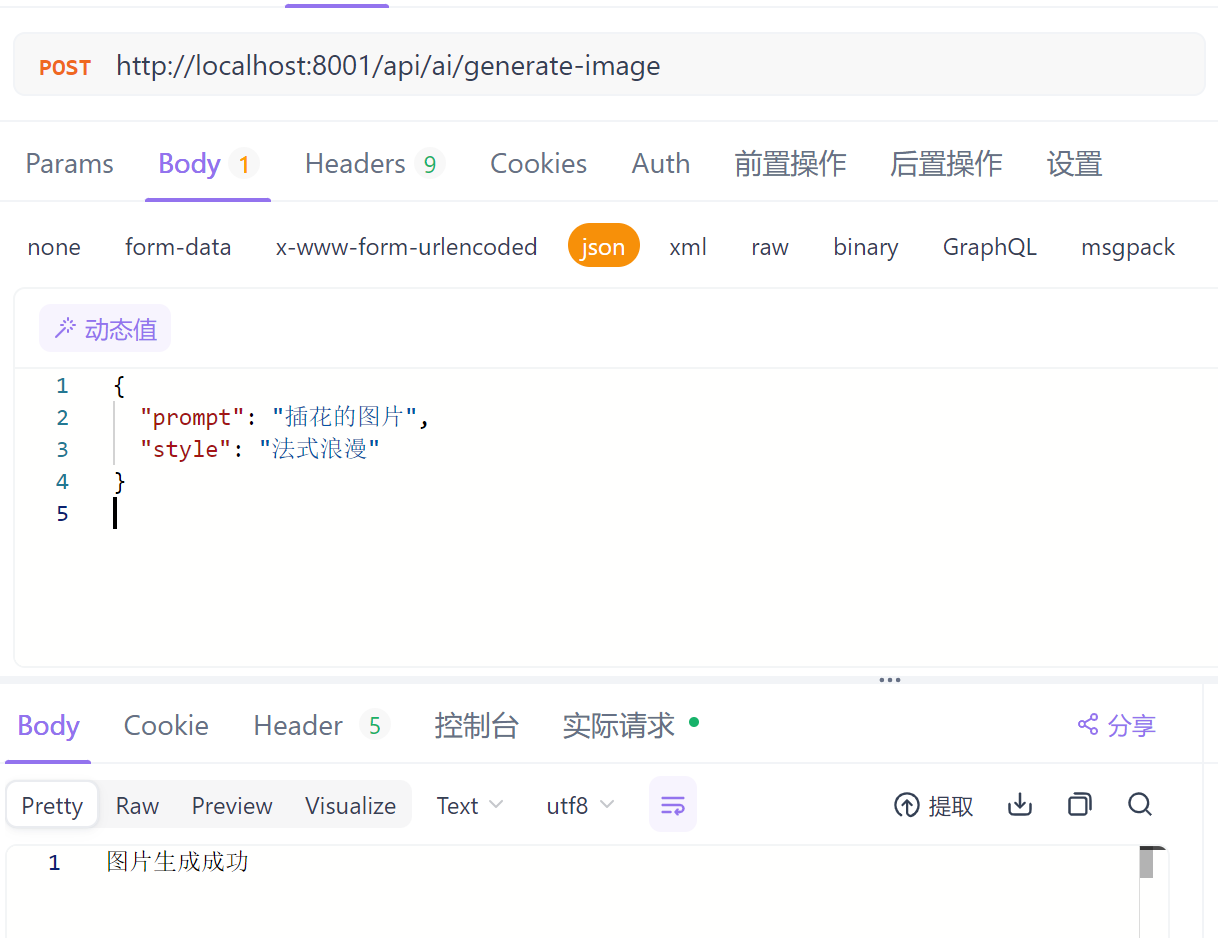This screenshot has height=938, width=1218.
Task: Open the 动态值 dynamic value inserter
Action: 104,327
